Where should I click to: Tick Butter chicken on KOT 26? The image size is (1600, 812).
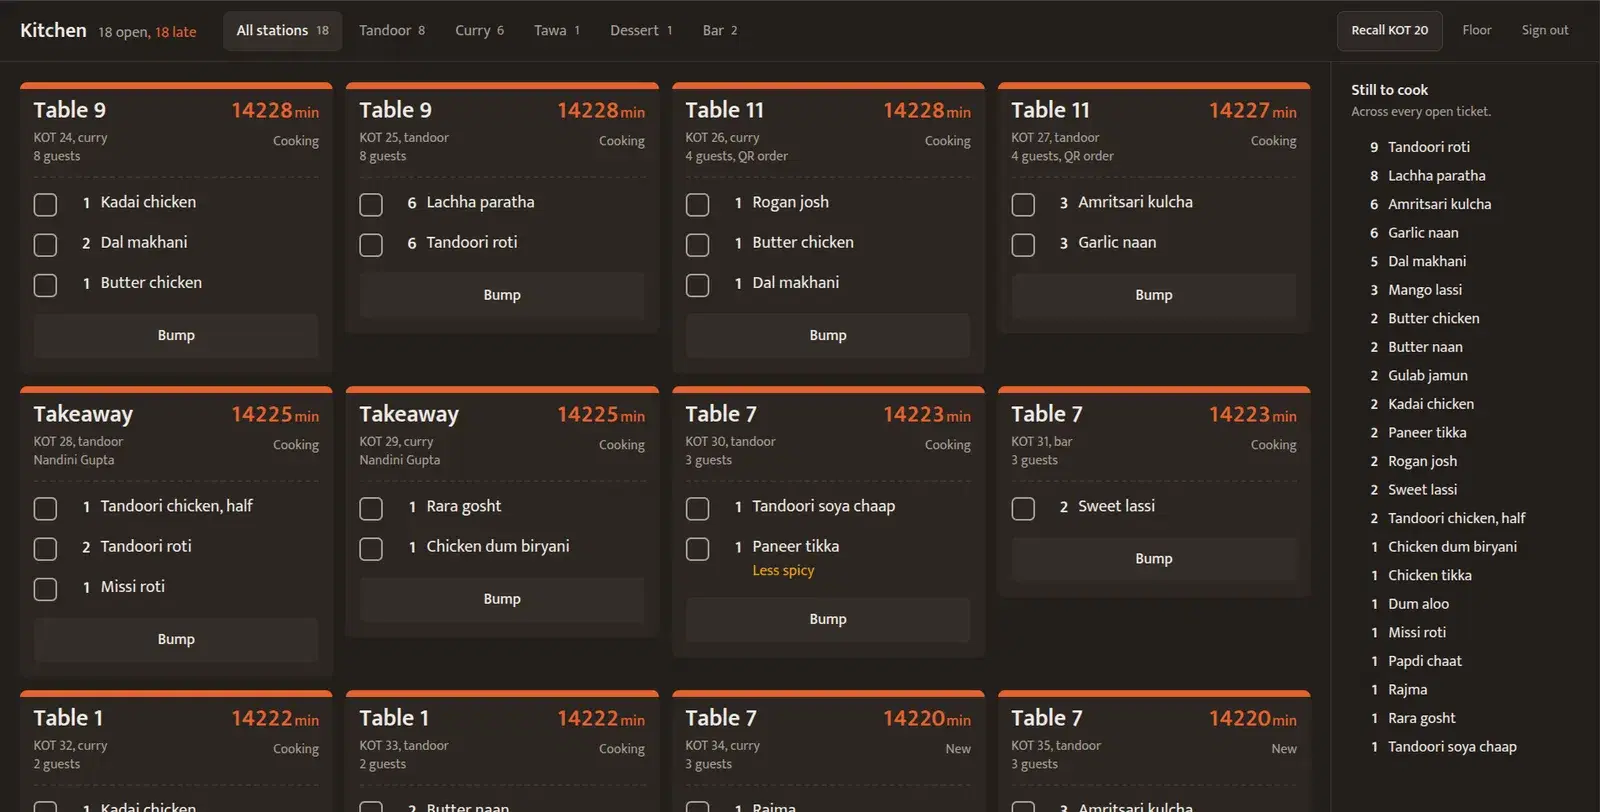pyautogui.click(x=697, y=245)
